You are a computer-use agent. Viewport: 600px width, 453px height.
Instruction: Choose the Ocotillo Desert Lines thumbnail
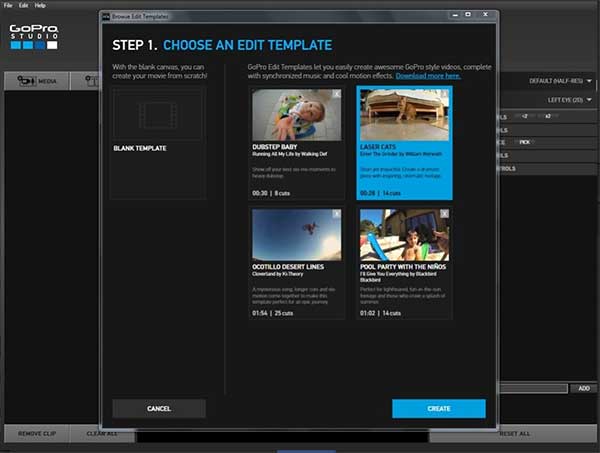point(297,235)
